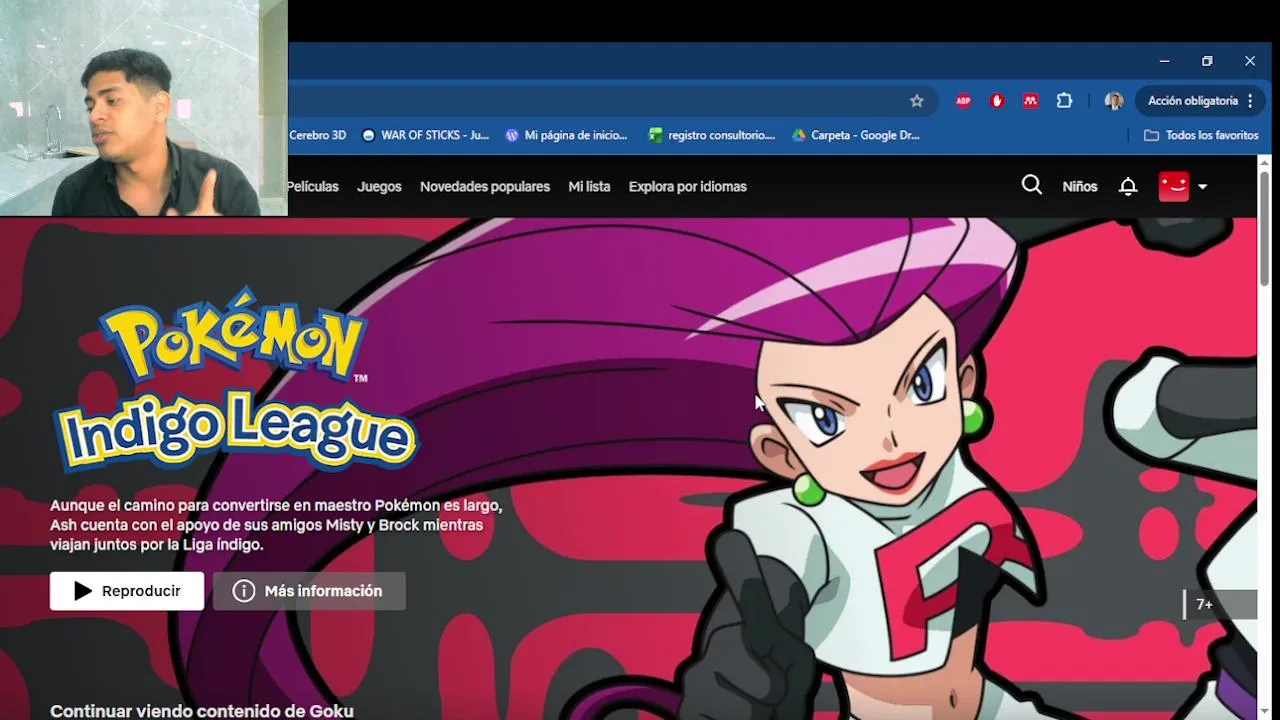The height and width of the screenshot is (720, 1280).
Task: Expand the profile dropdown arrow
Action: [1202, 187]
